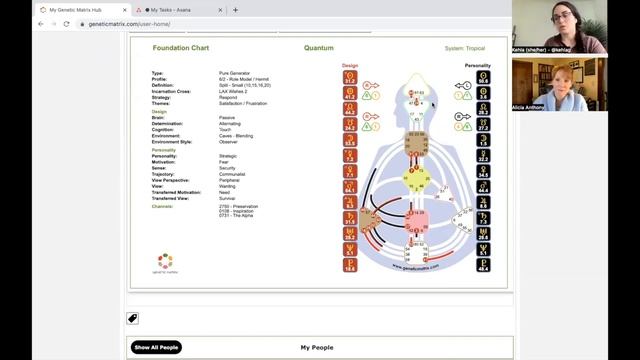
Task: Click the System: Tropical label
Action: (465, 48)
